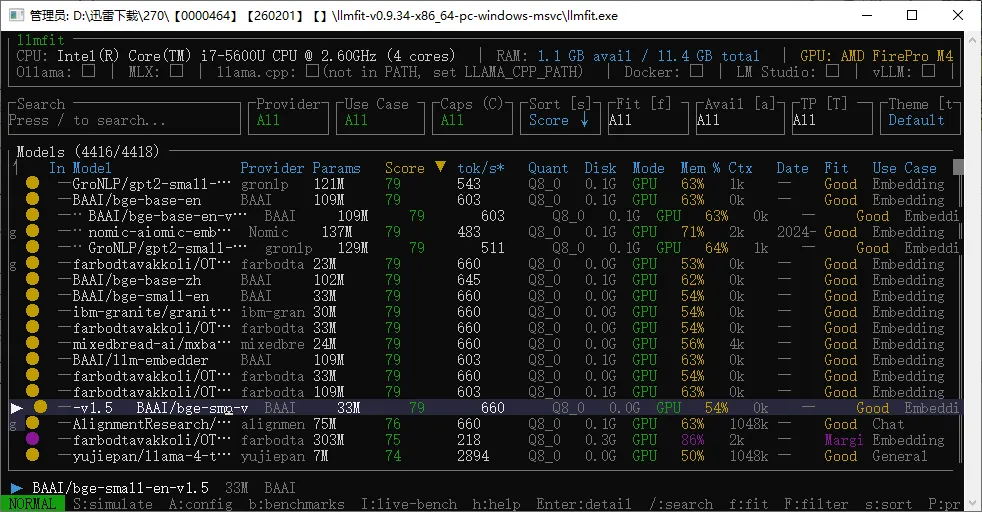
Task: Open the Use Case filter box
Action: point(380,116)
